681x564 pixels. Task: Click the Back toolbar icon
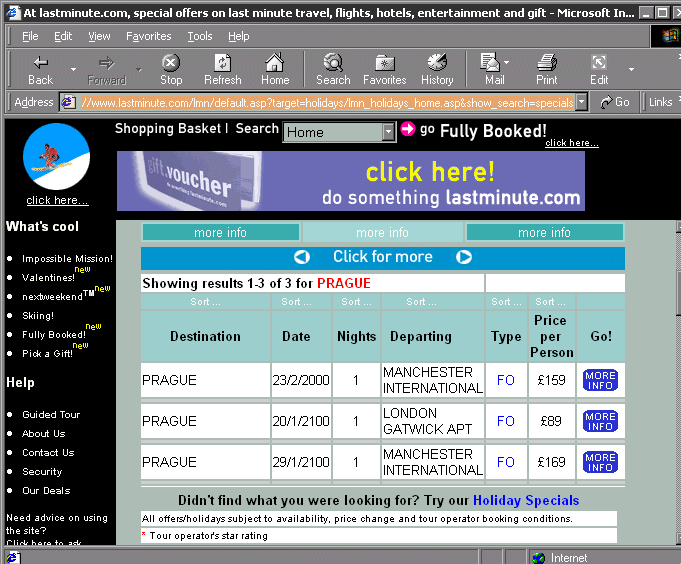tap(41, 63)
